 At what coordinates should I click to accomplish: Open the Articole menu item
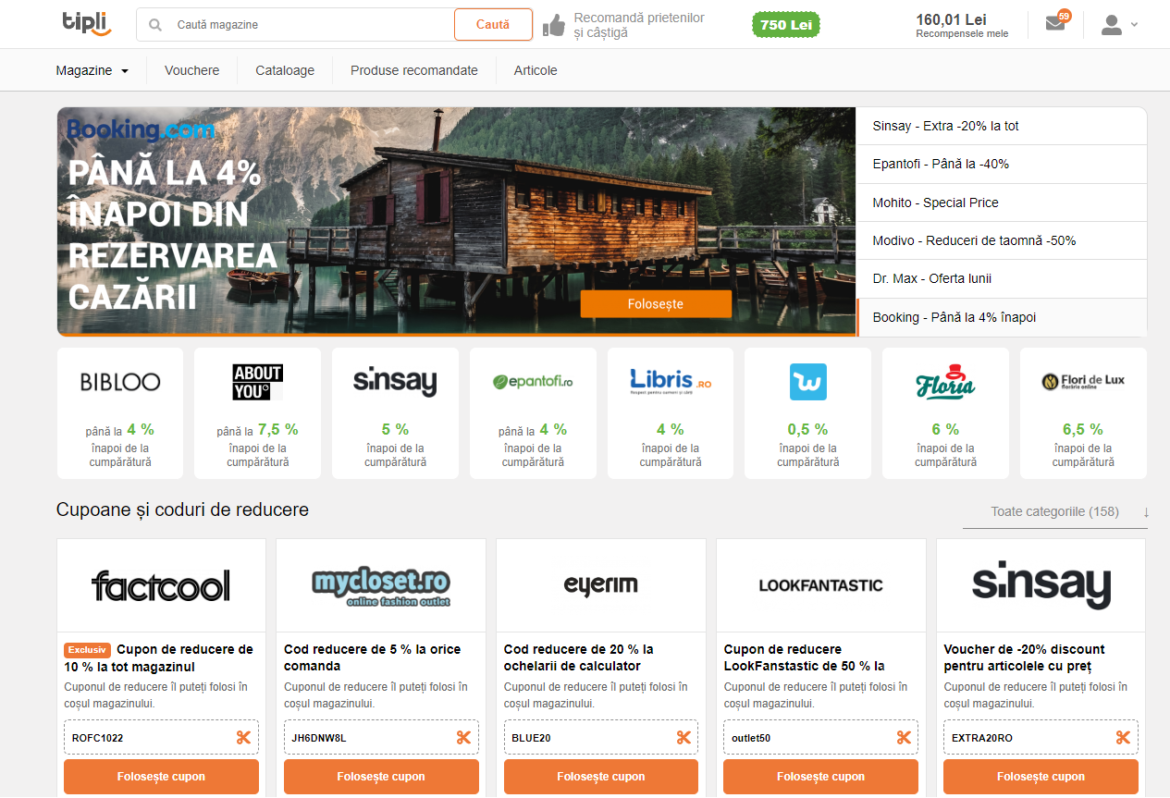click(x=536, y=71)
